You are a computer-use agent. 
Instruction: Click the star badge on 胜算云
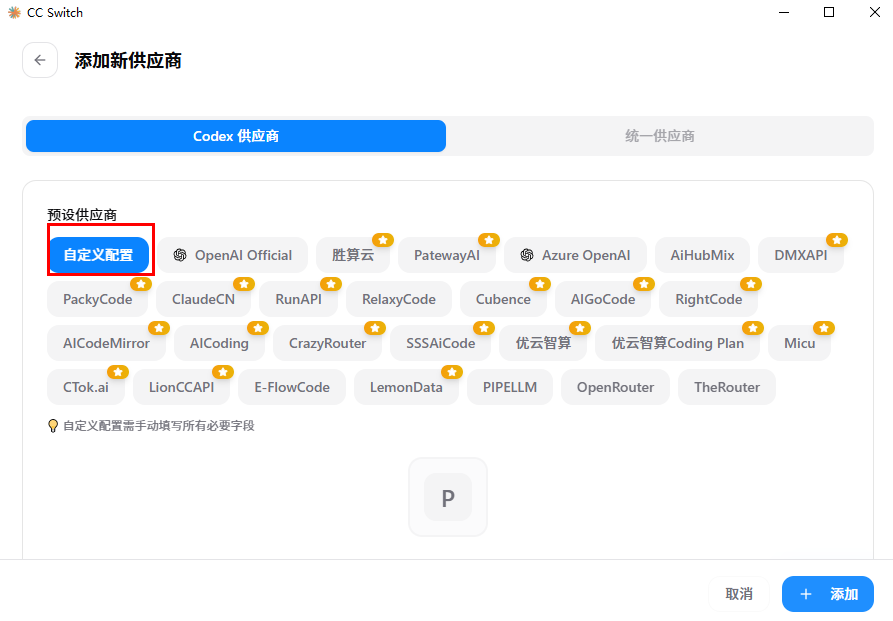point(383,240)
